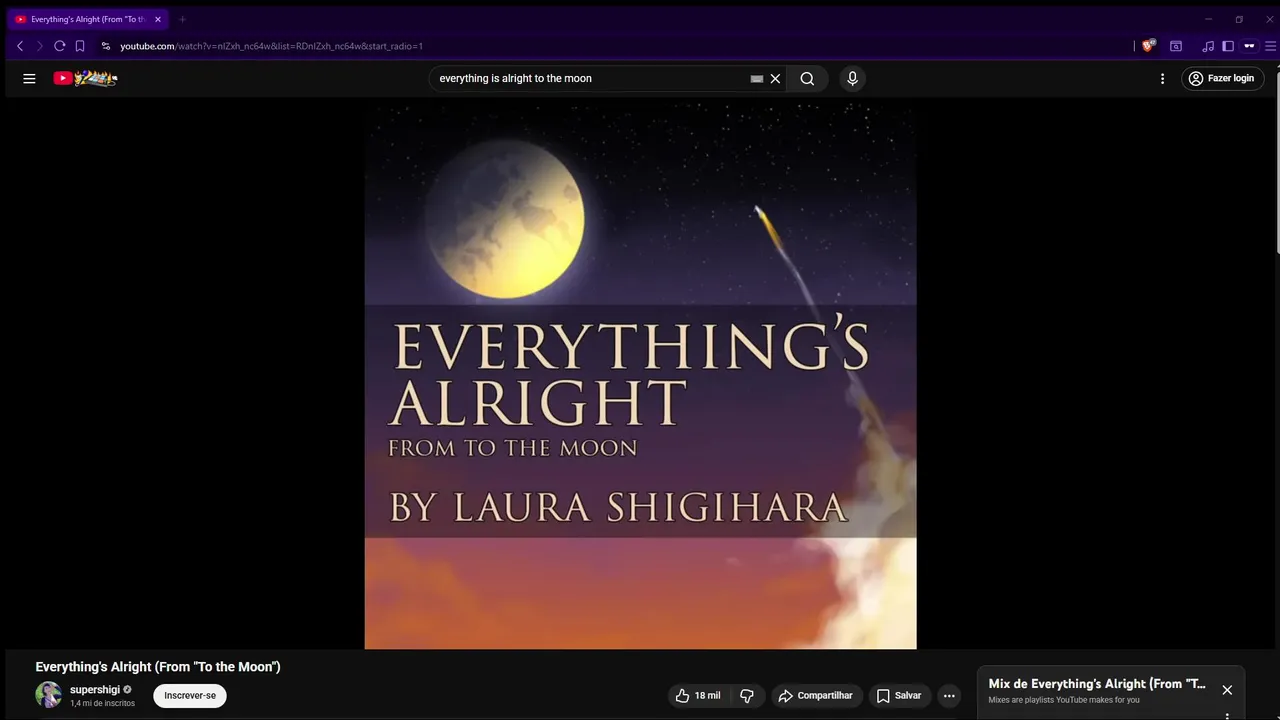Save video with the Salvar button
Image resolution: width=1280 pixels, height=720 pixels.
[899, 695]
